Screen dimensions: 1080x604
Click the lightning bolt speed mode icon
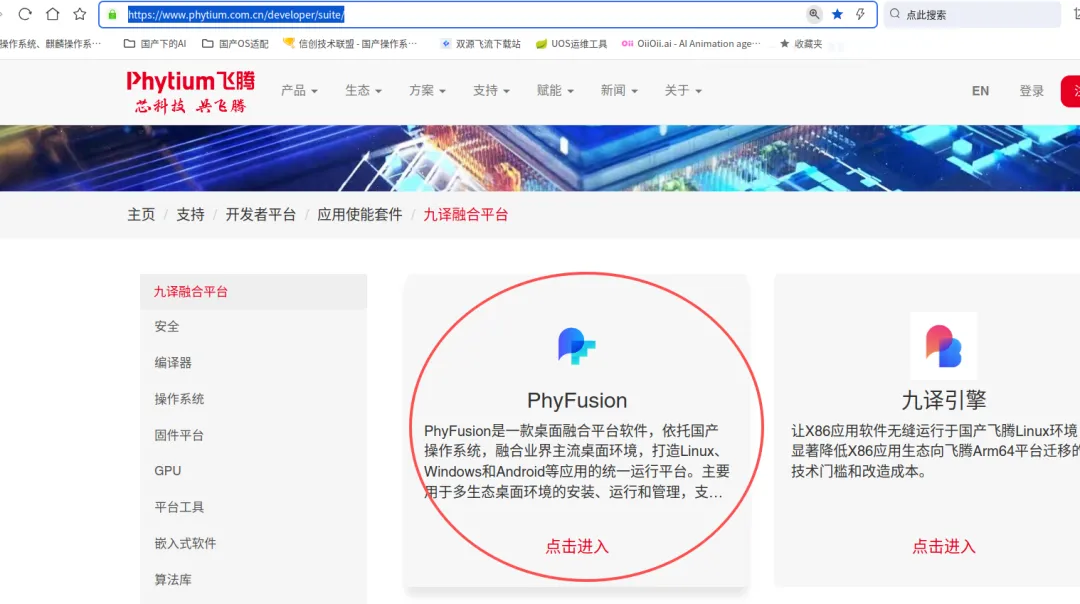(860, 14)
